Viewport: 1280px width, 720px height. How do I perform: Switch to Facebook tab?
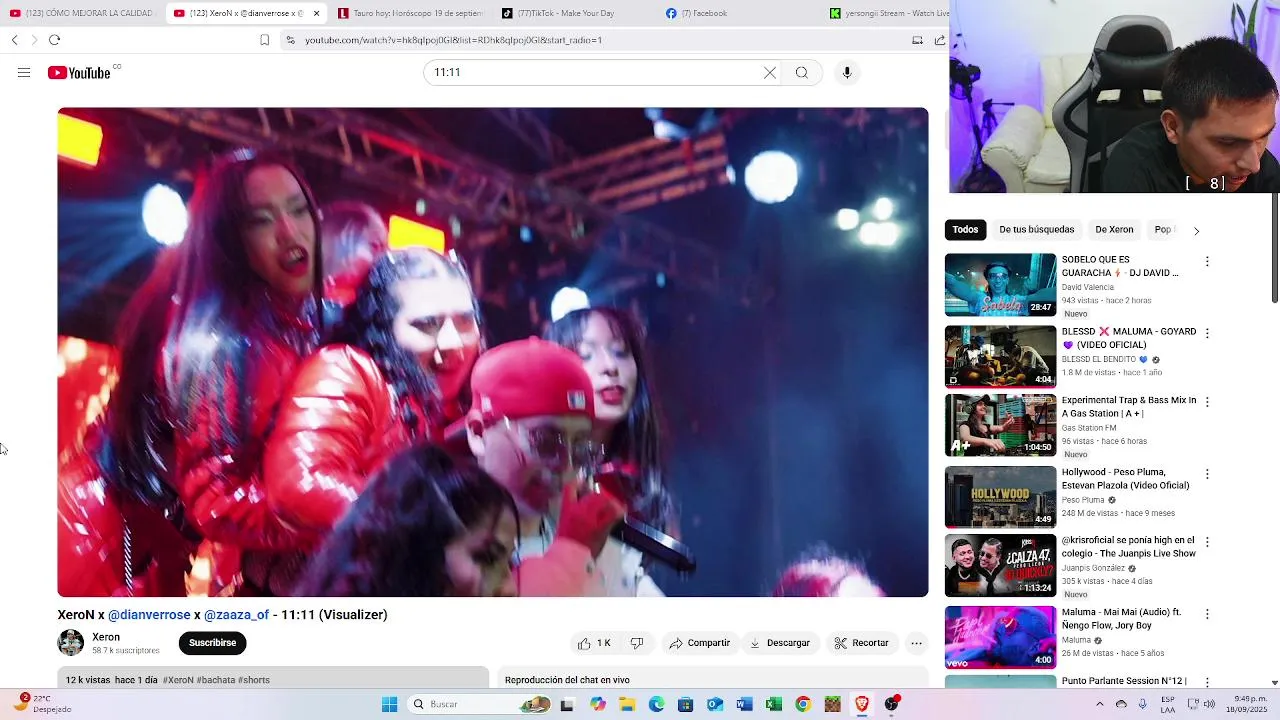click(x=738, y=13)
